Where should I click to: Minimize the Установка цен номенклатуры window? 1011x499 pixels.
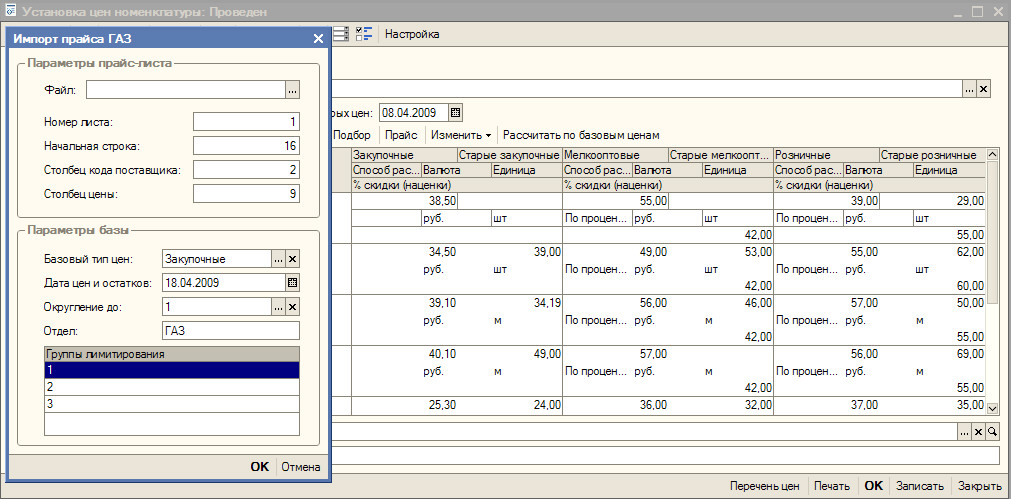[x=957, y=12]
